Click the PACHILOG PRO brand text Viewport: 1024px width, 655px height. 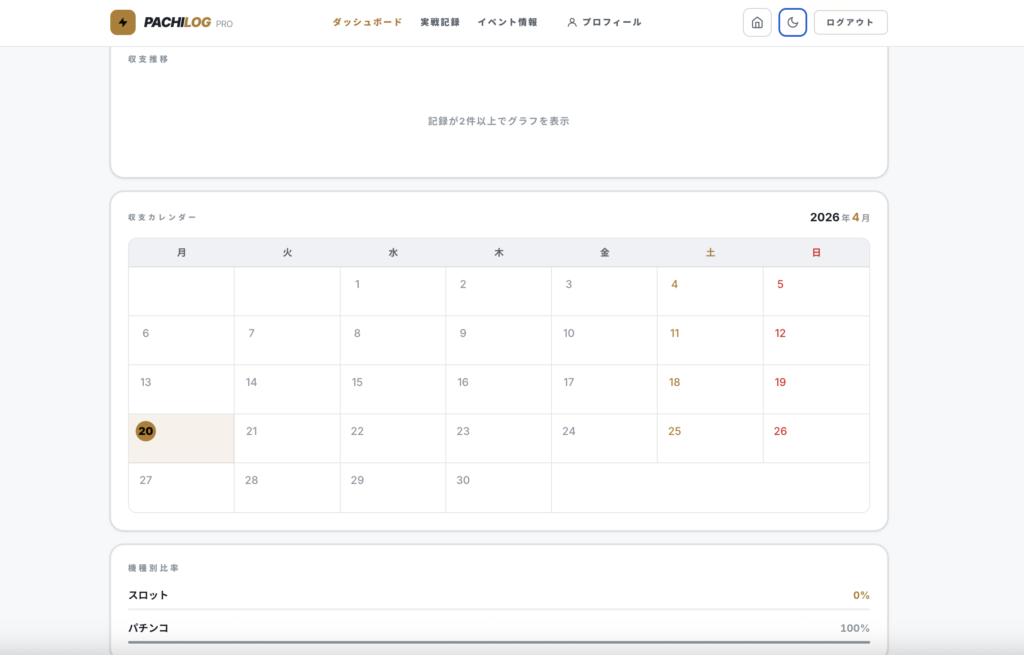point(188,22)
